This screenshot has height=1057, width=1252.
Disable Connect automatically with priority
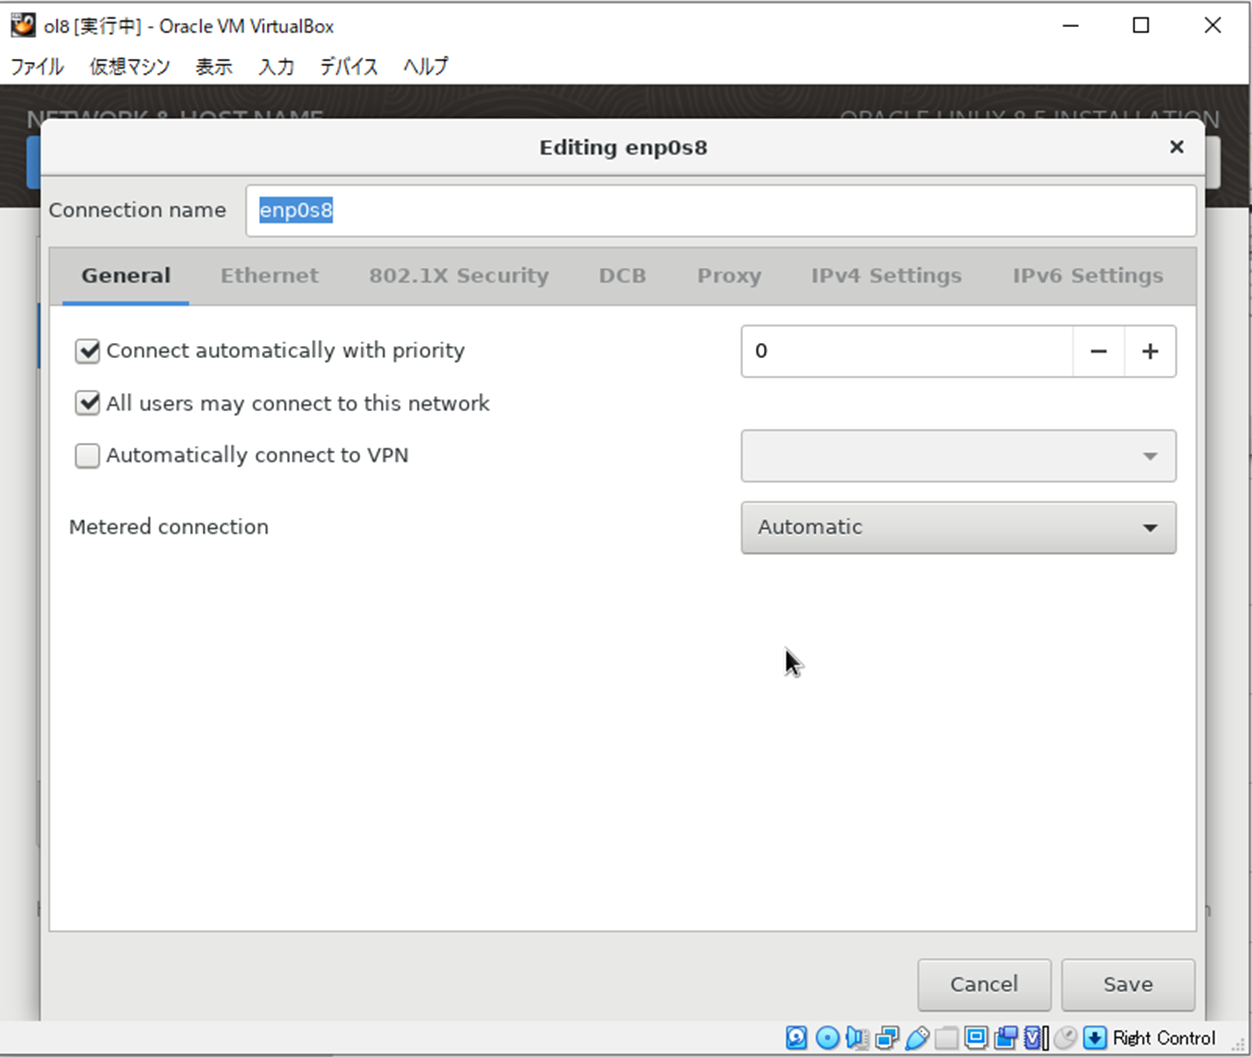click(88, 351)
